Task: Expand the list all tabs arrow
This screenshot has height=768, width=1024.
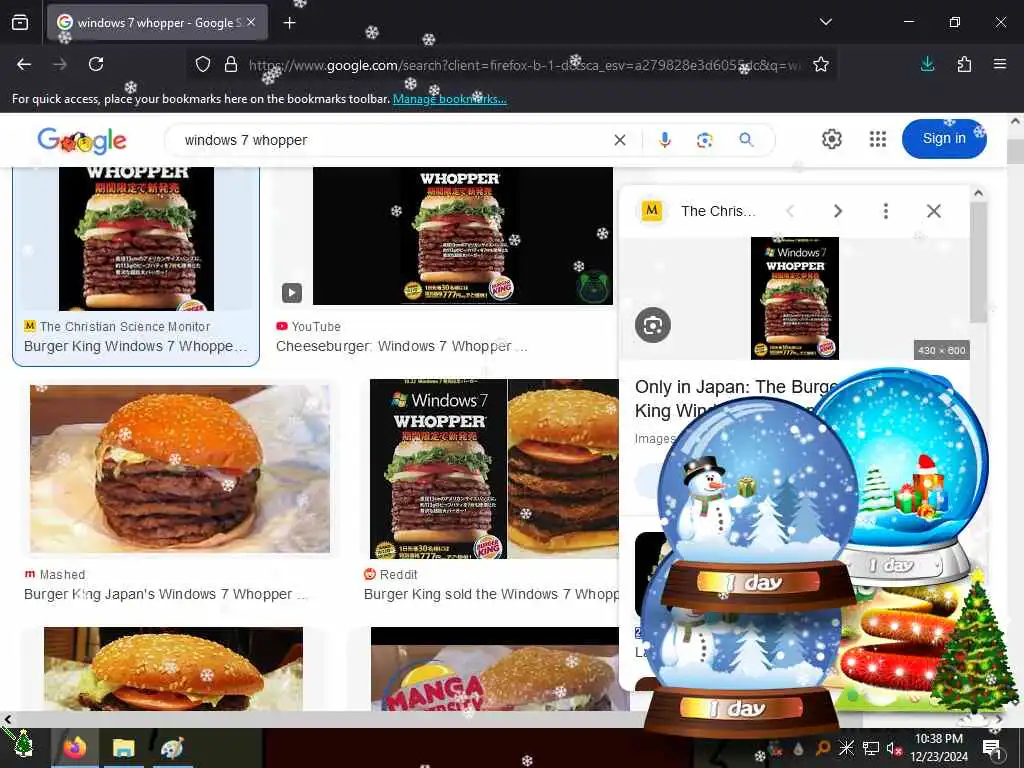Action: point(825,22)
